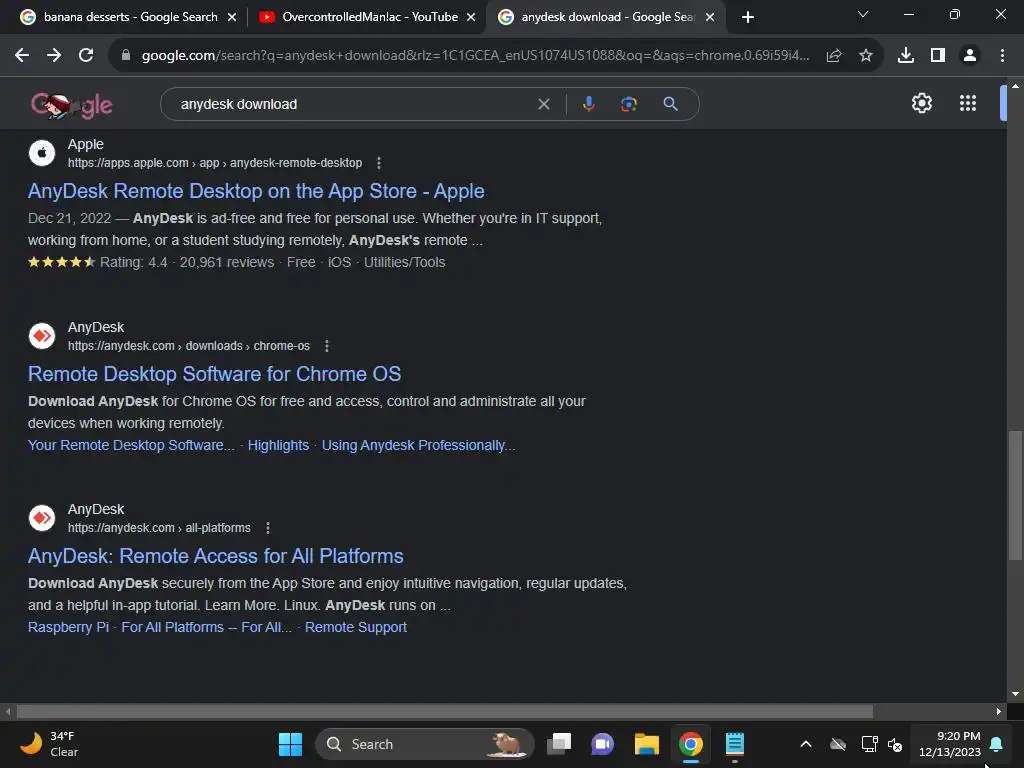Screen dimensions: 1024x768
Task: Open the Google apps grid
Action: pos(968,103)
